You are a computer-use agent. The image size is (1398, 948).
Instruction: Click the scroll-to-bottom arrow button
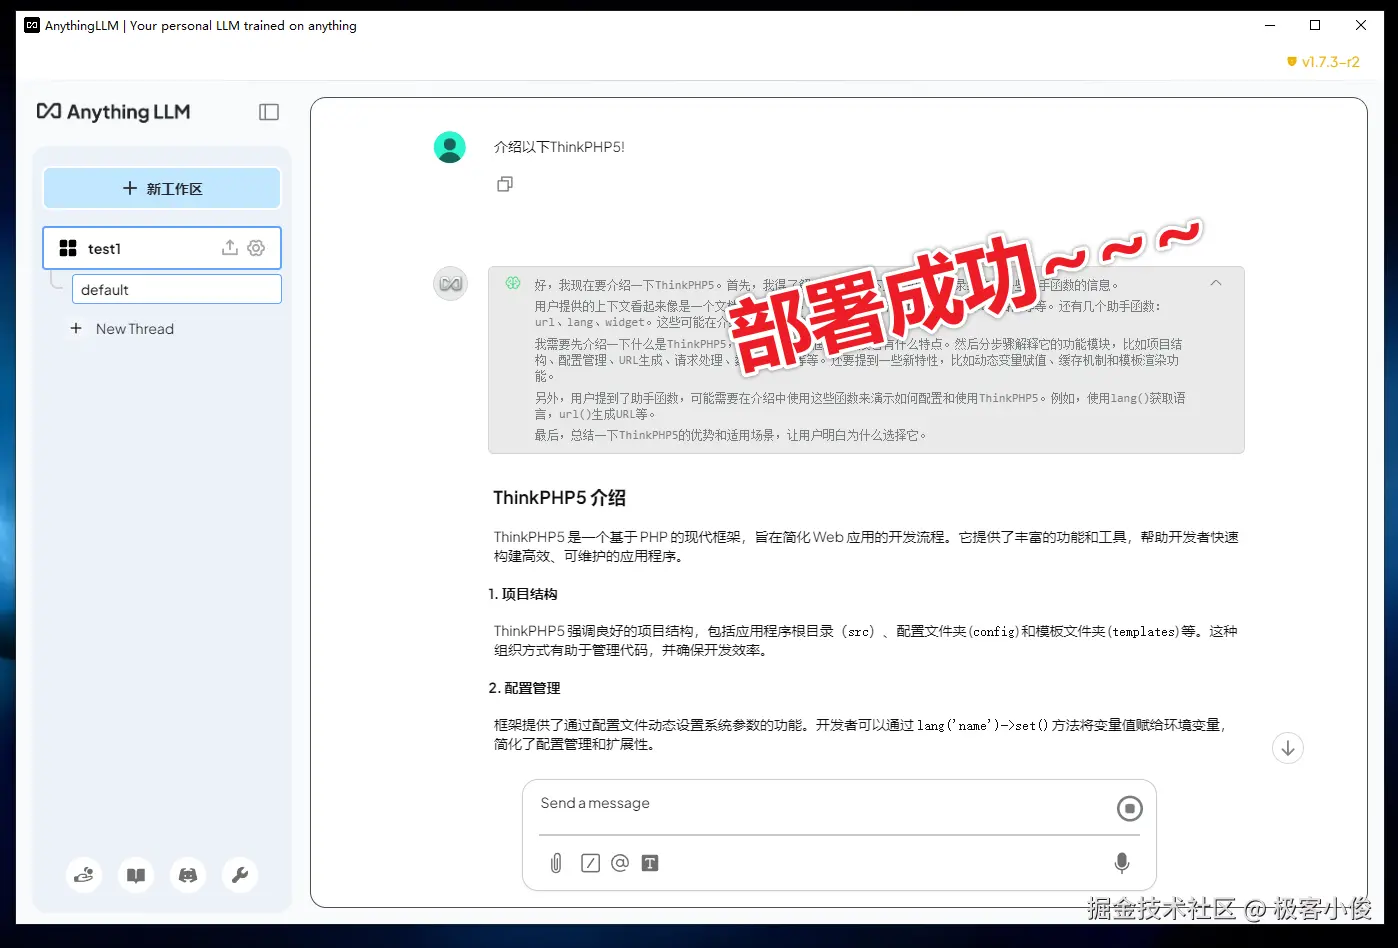[x=1288, y=748]
